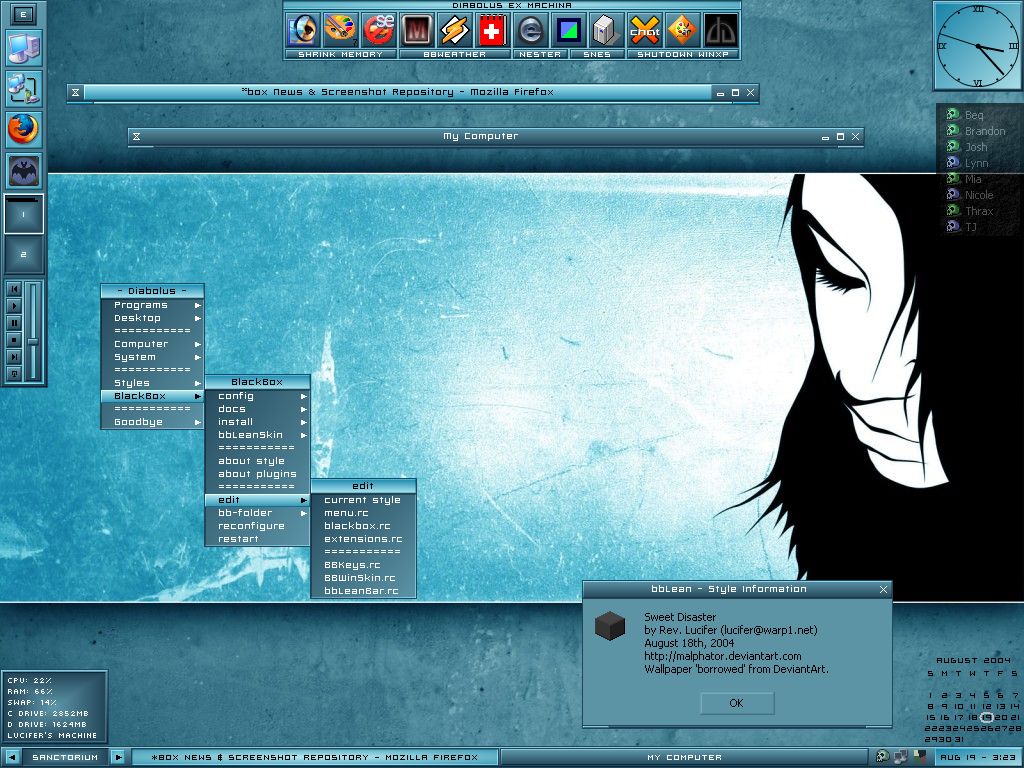
Task: Launch Firefox from the sidebar icon
Action: tap(24, 129)
